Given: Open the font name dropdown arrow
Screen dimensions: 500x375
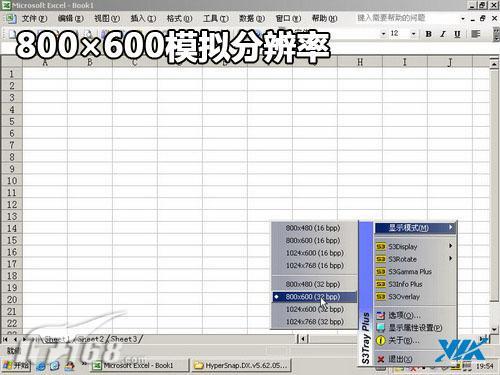Looking at the screenshot, I should [x=383, y=34].
